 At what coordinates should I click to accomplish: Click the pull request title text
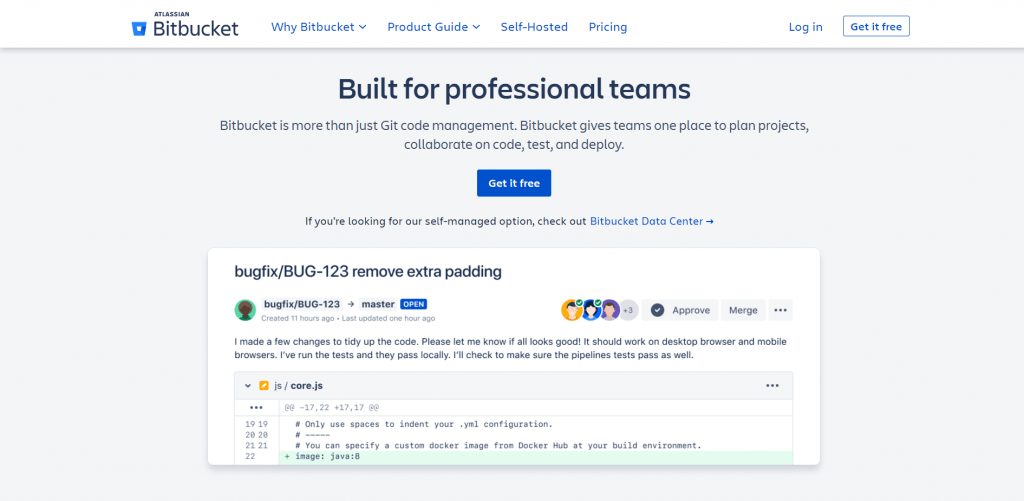(368, 272)
